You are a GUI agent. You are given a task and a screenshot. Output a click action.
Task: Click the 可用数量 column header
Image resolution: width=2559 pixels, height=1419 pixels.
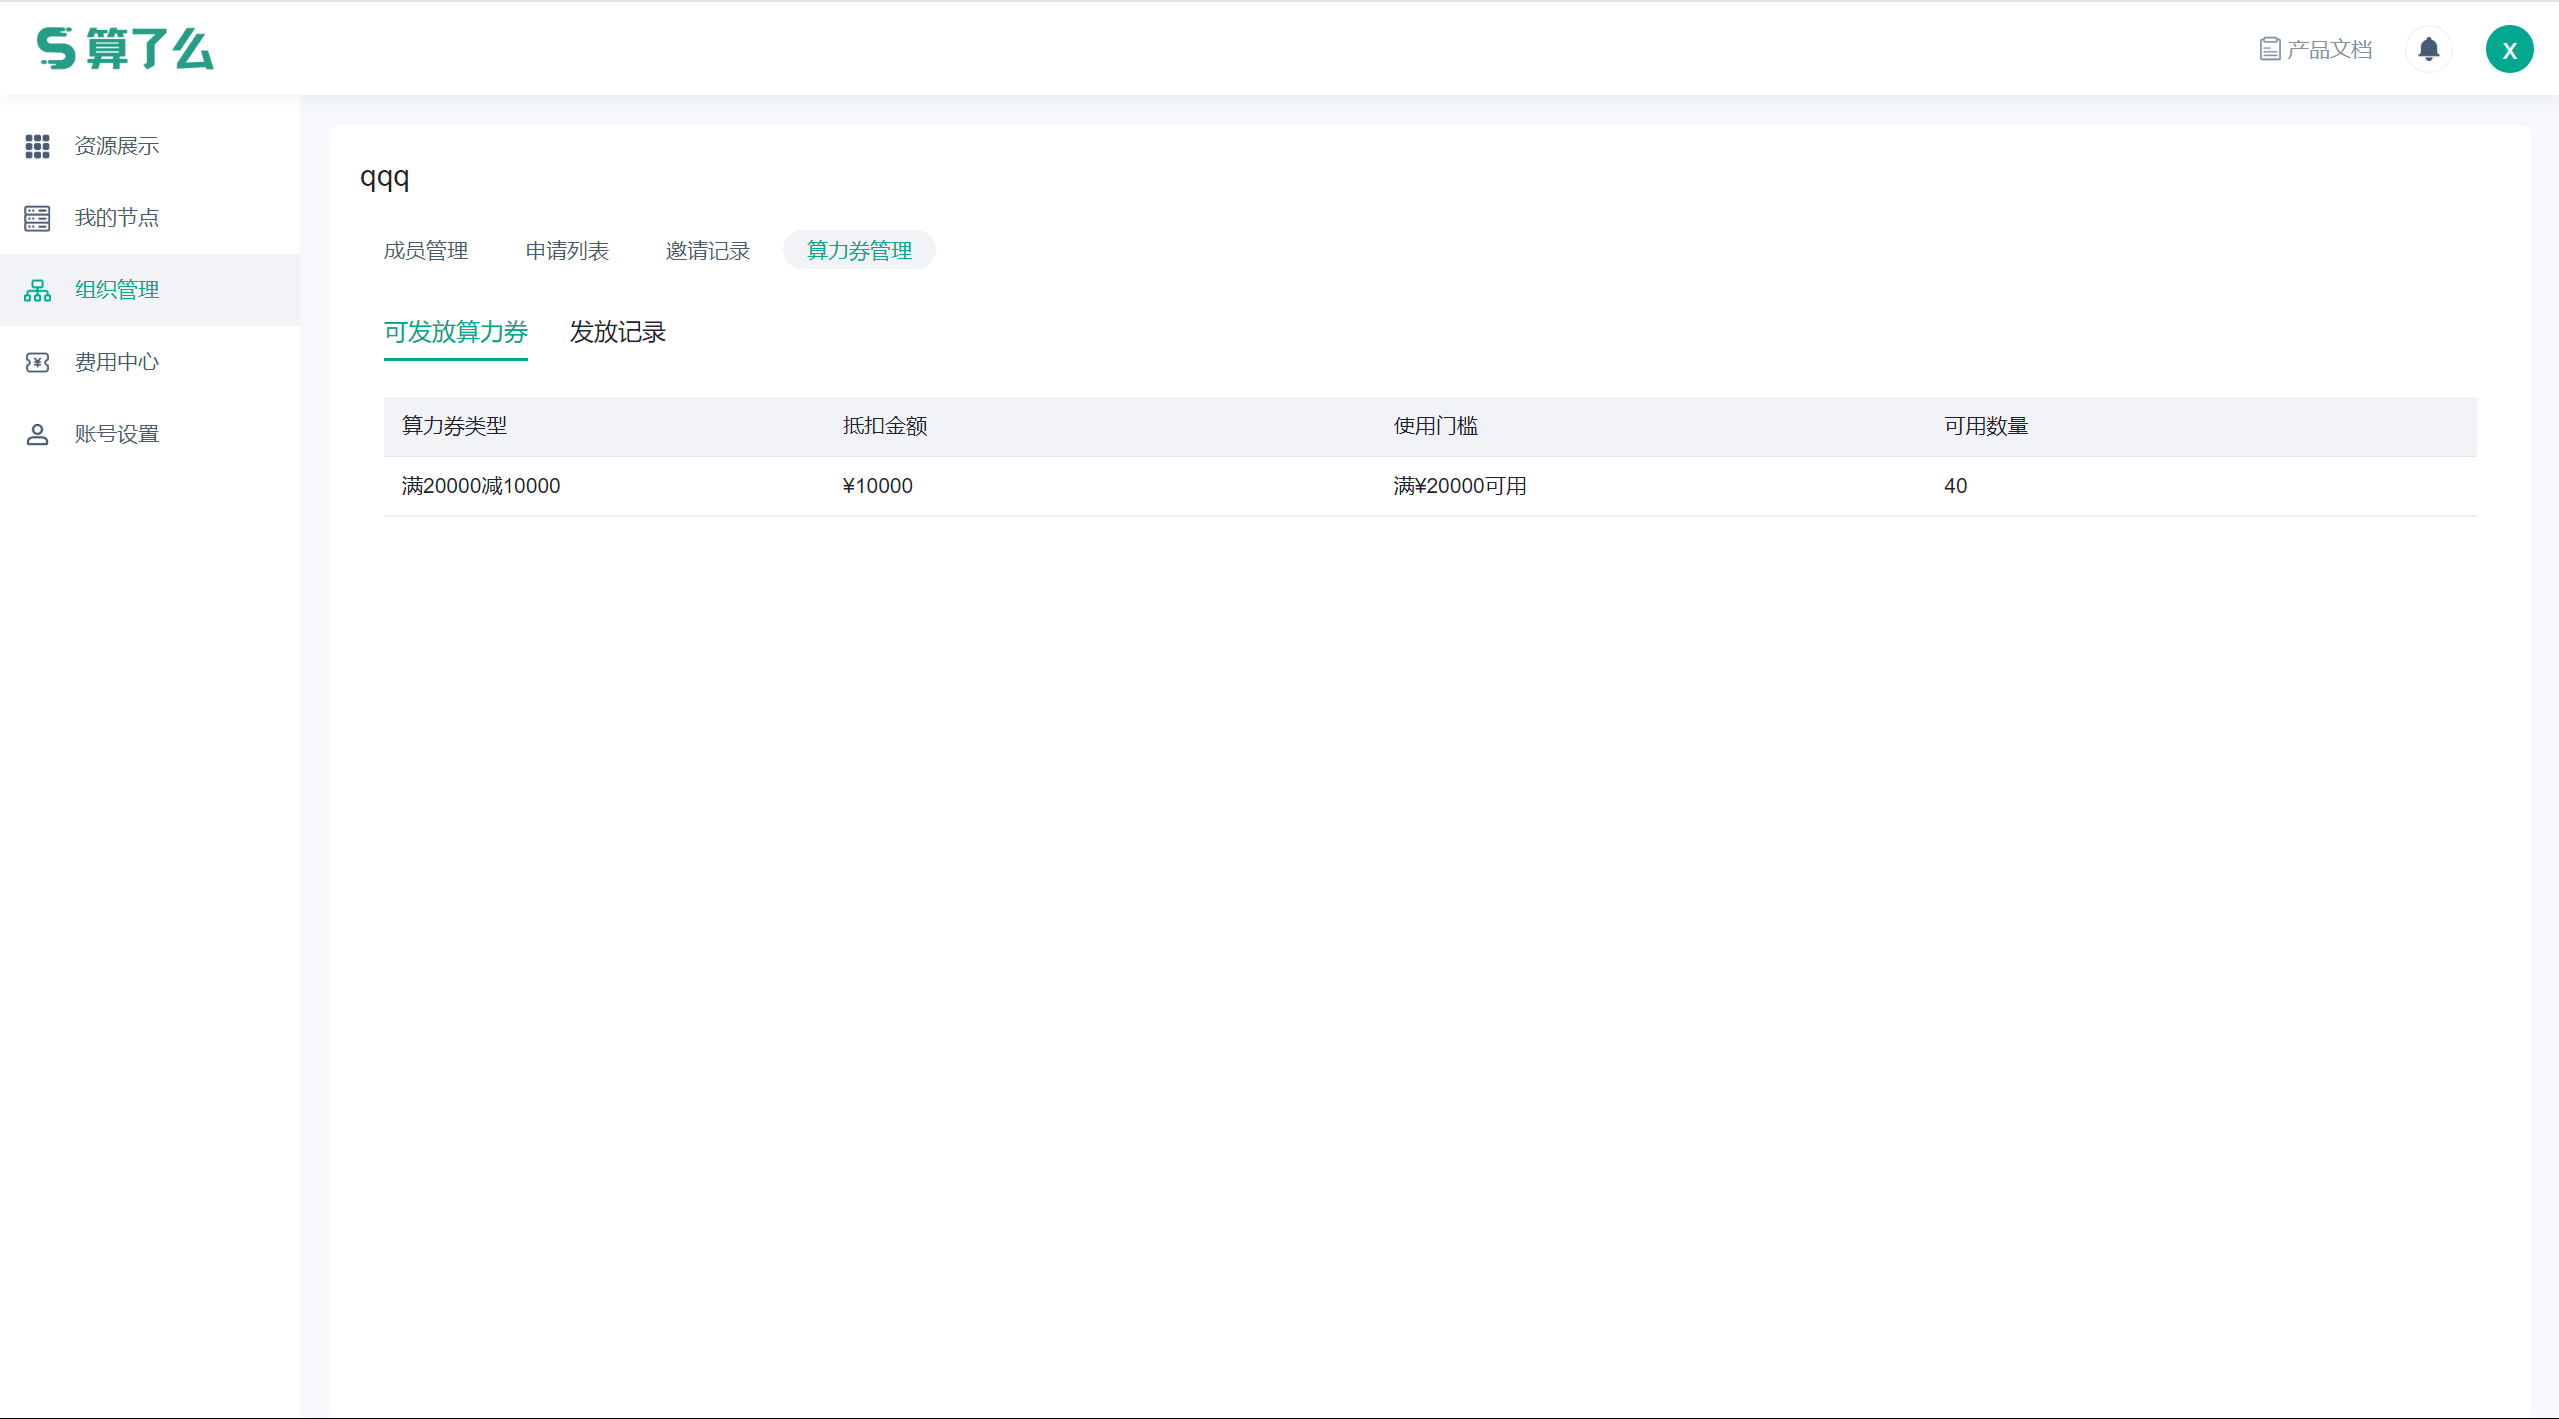[x=1985, y=426]
